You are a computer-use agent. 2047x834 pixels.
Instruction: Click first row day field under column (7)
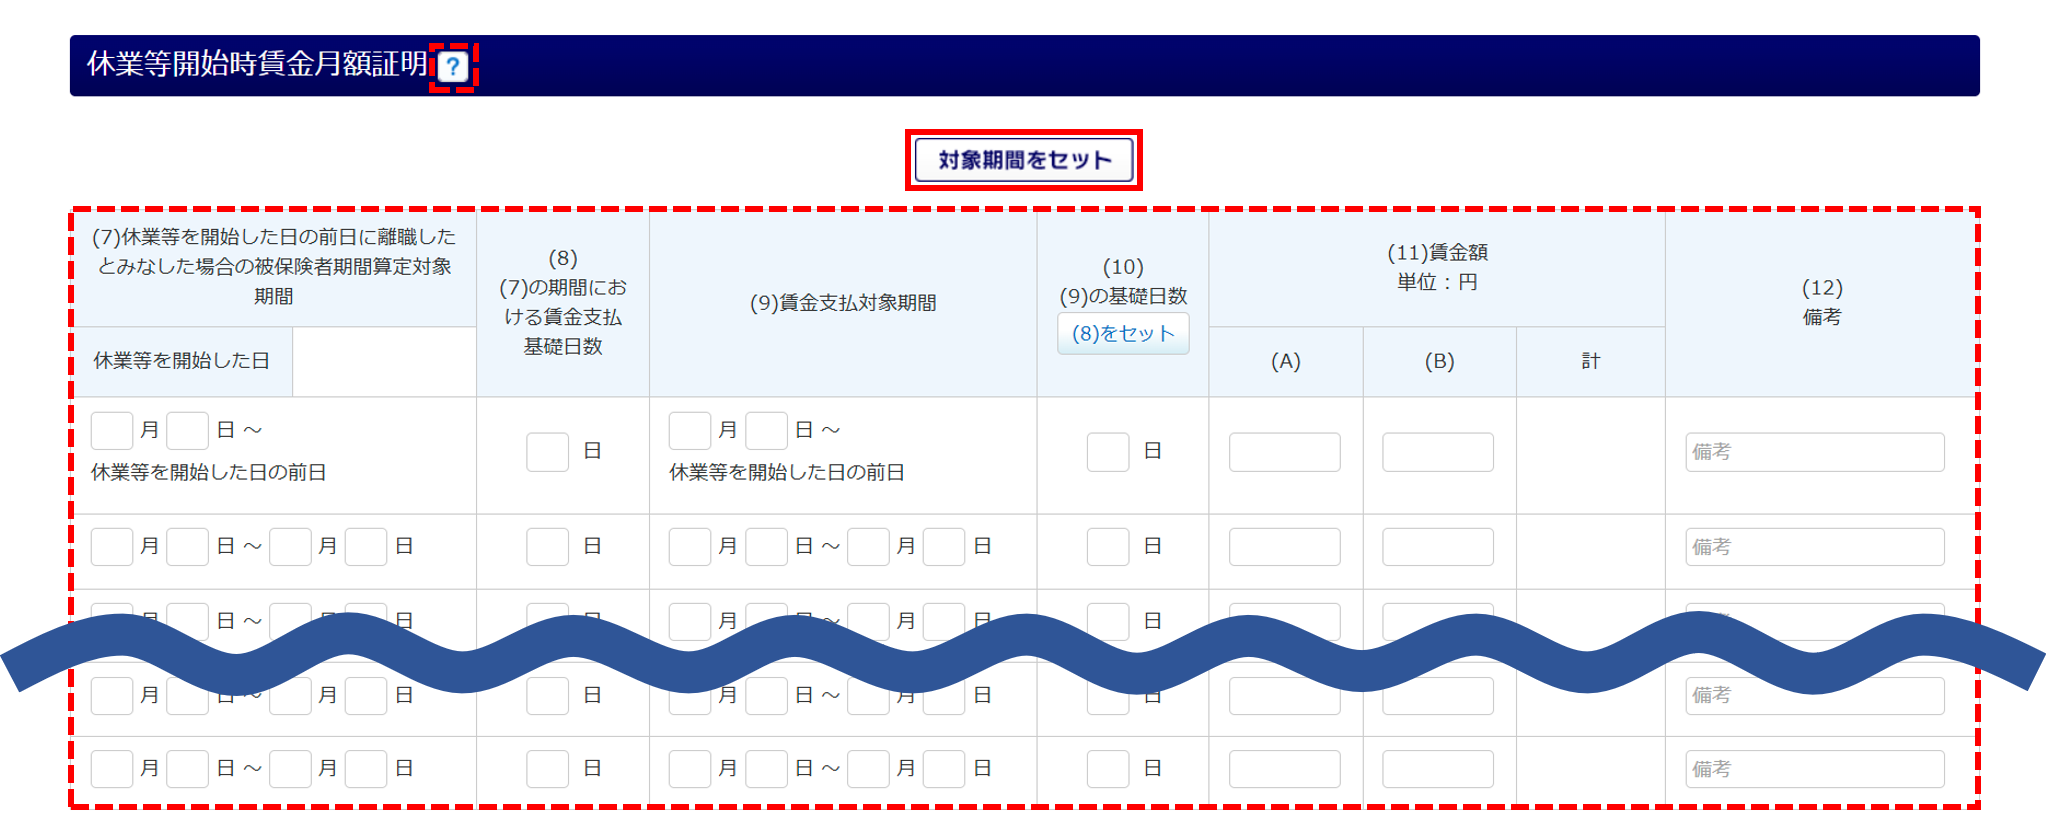187,431
